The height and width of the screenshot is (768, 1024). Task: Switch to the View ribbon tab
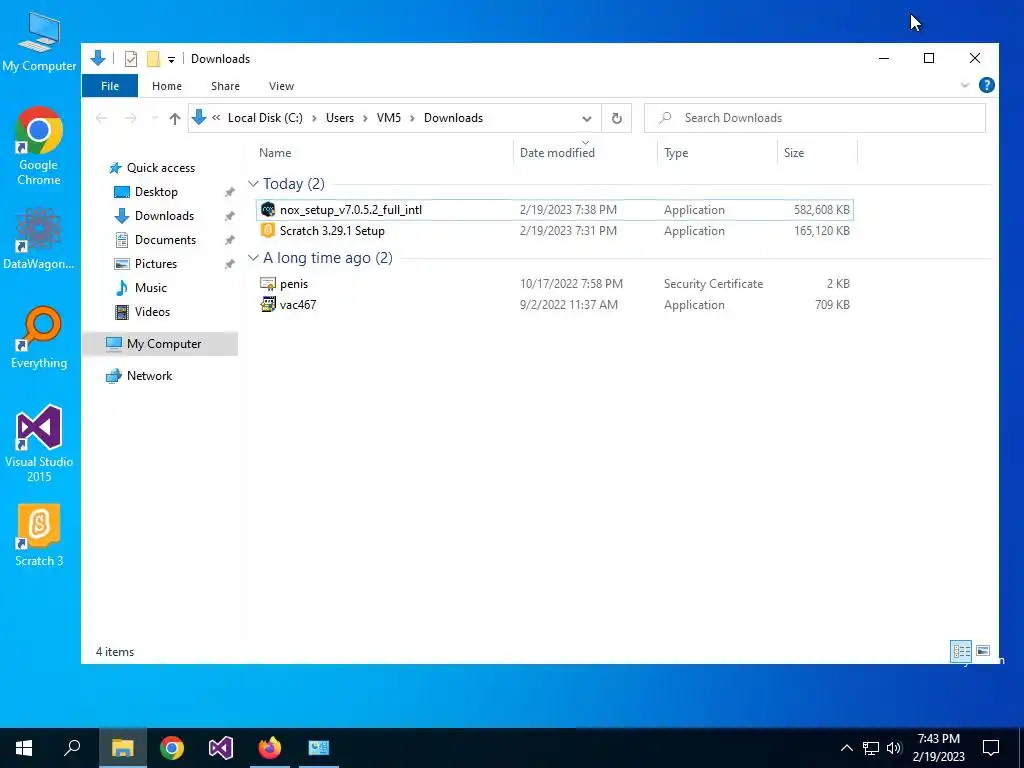(281, 86)
